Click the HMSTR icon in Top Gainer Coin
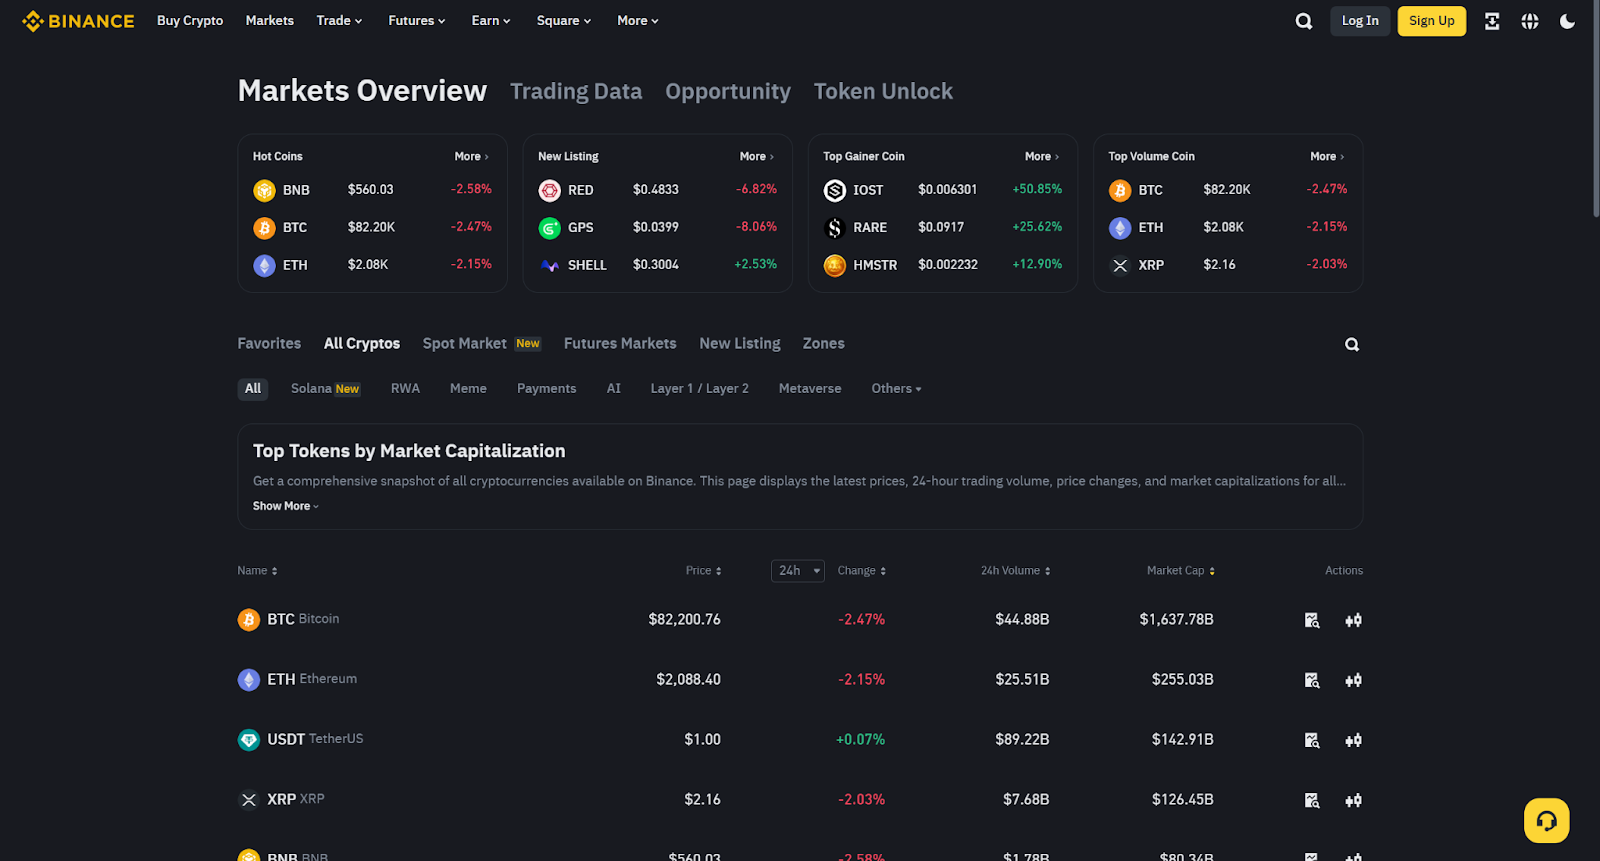This screenshot has height=861, width=1600. pyautogui.click(x=834, y=266)
